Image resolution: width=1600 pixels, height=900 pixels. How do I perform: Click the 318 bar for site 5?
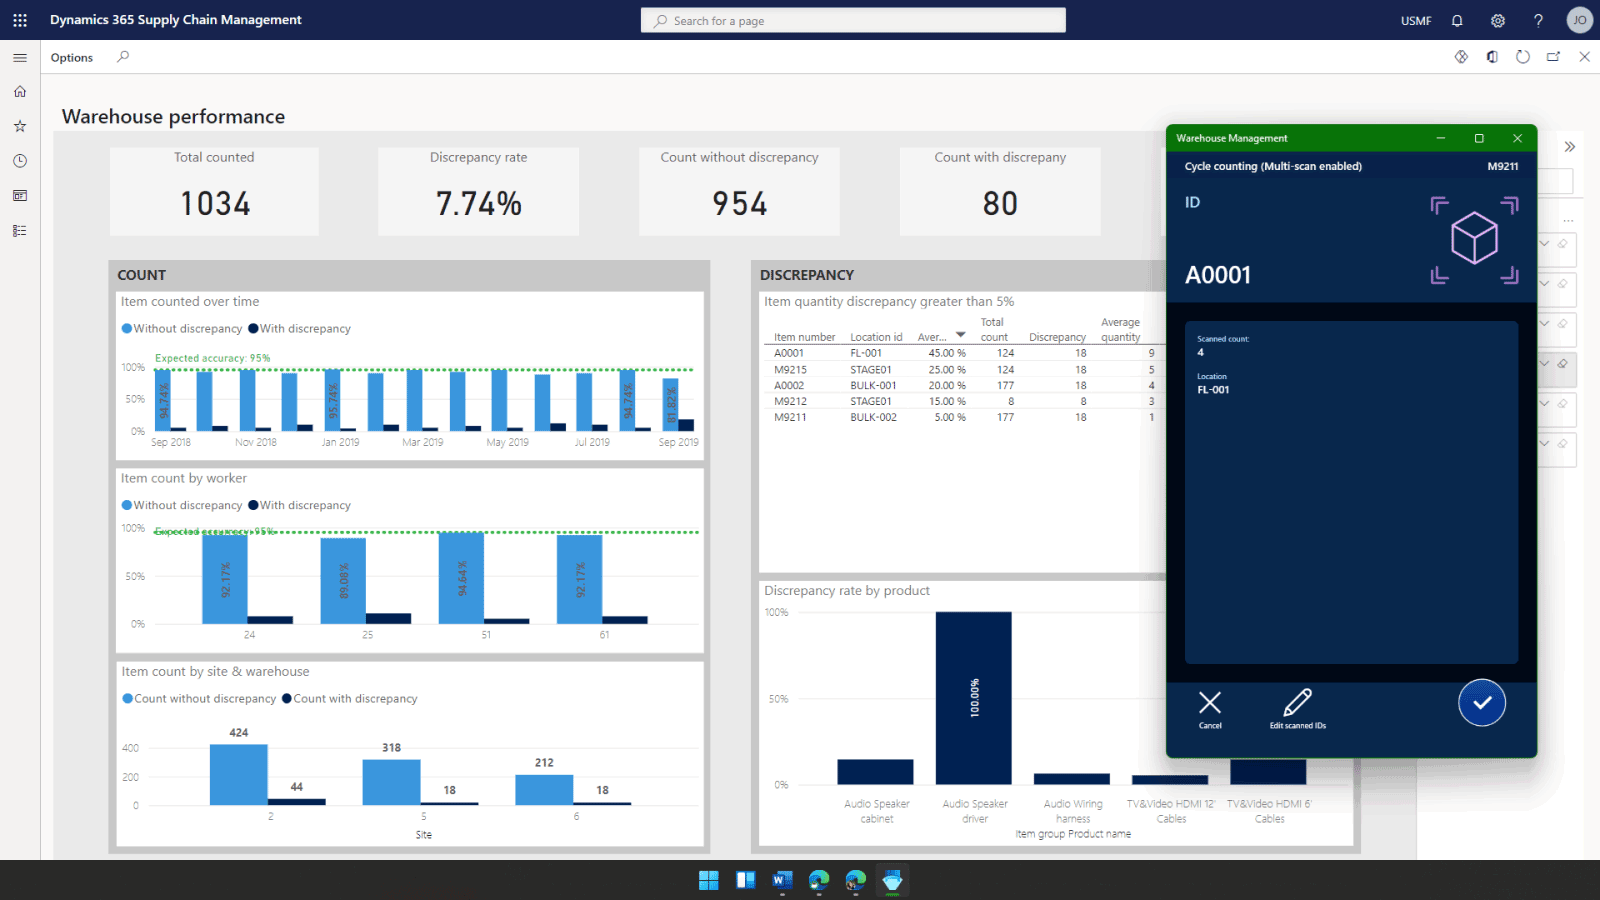(391, 782)
